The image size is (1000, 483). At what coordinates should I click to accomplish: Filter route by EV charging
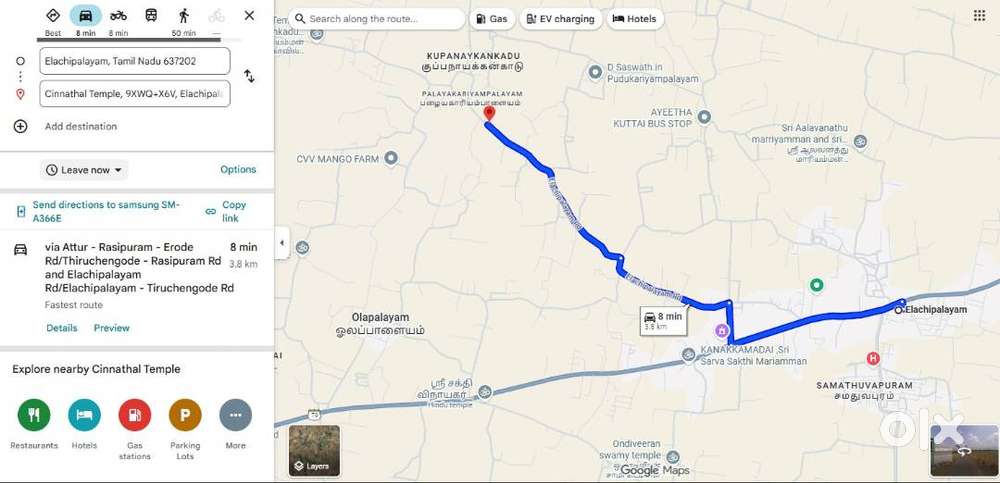(x=560, y=19)
